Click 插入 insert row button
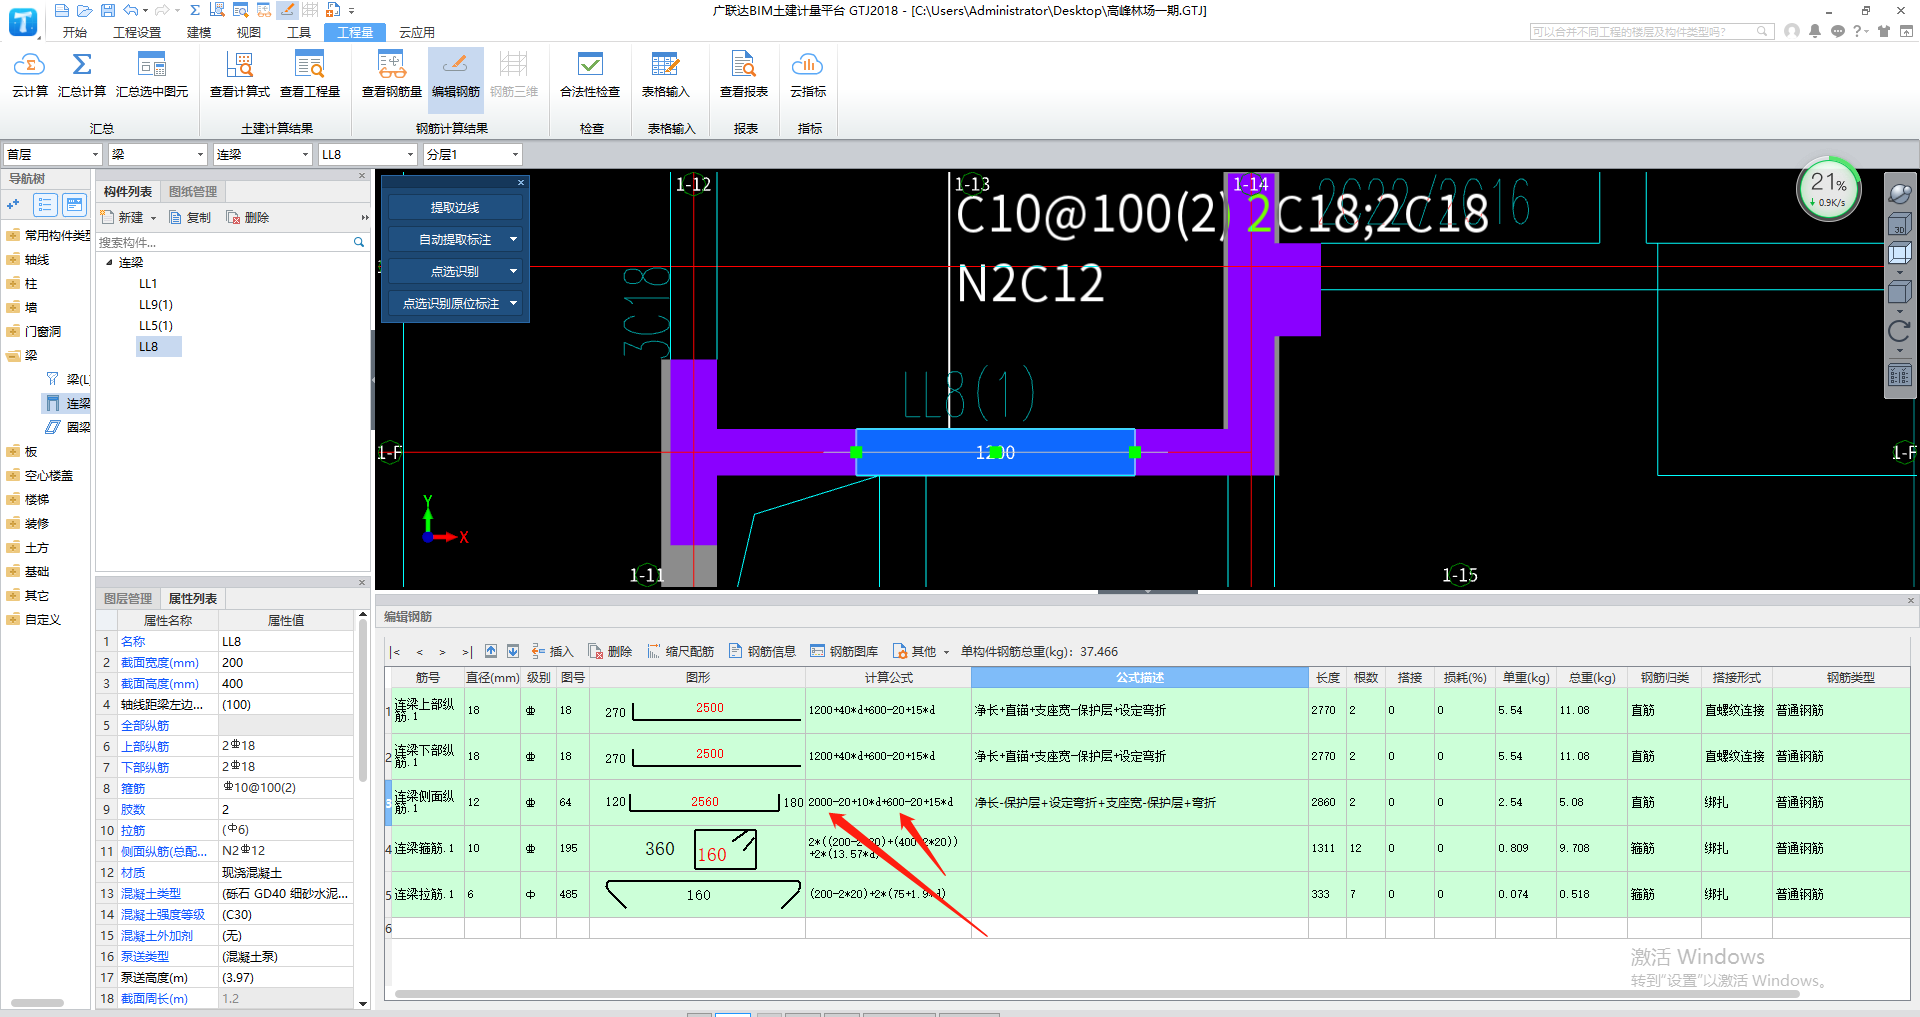1920x1017 pixels. 553,651
